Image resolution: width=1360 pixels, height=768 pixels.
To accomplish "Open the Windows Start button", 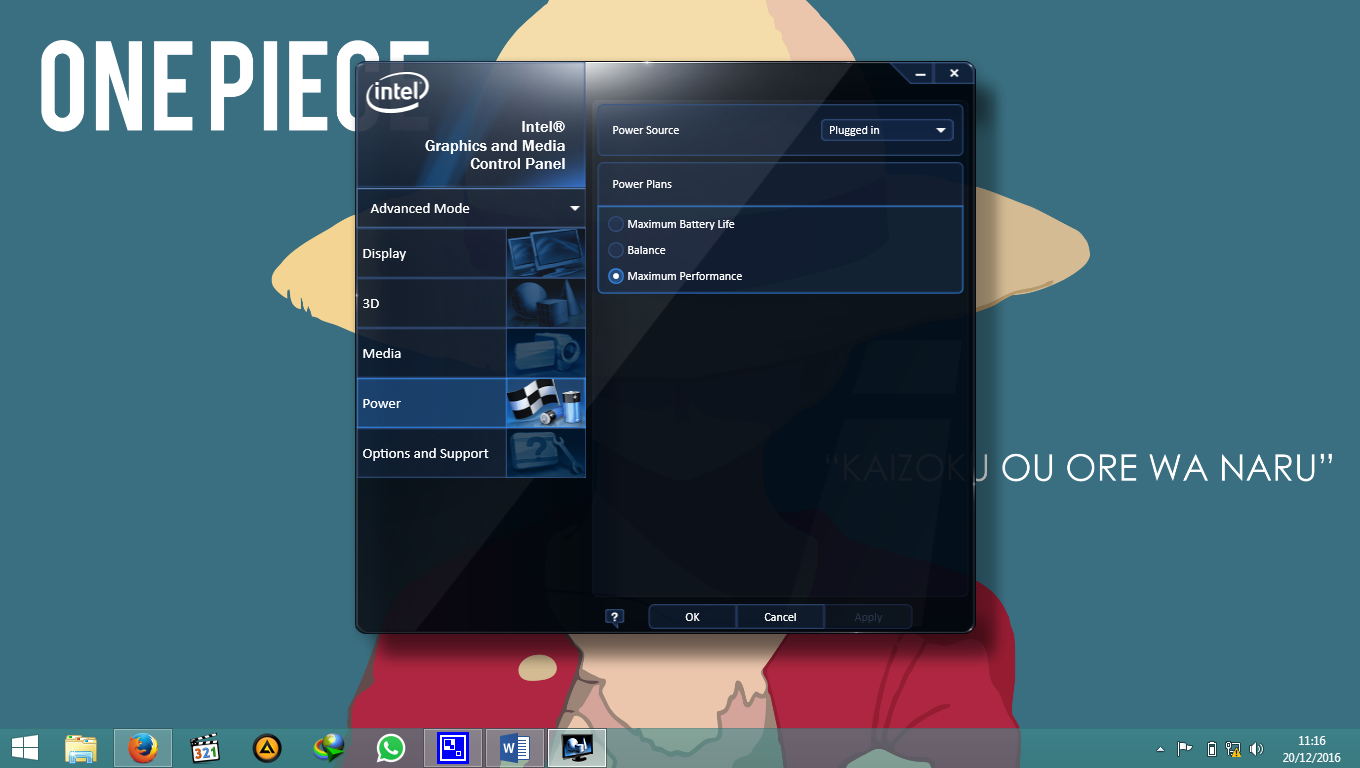I will click(x=25, y=747).
